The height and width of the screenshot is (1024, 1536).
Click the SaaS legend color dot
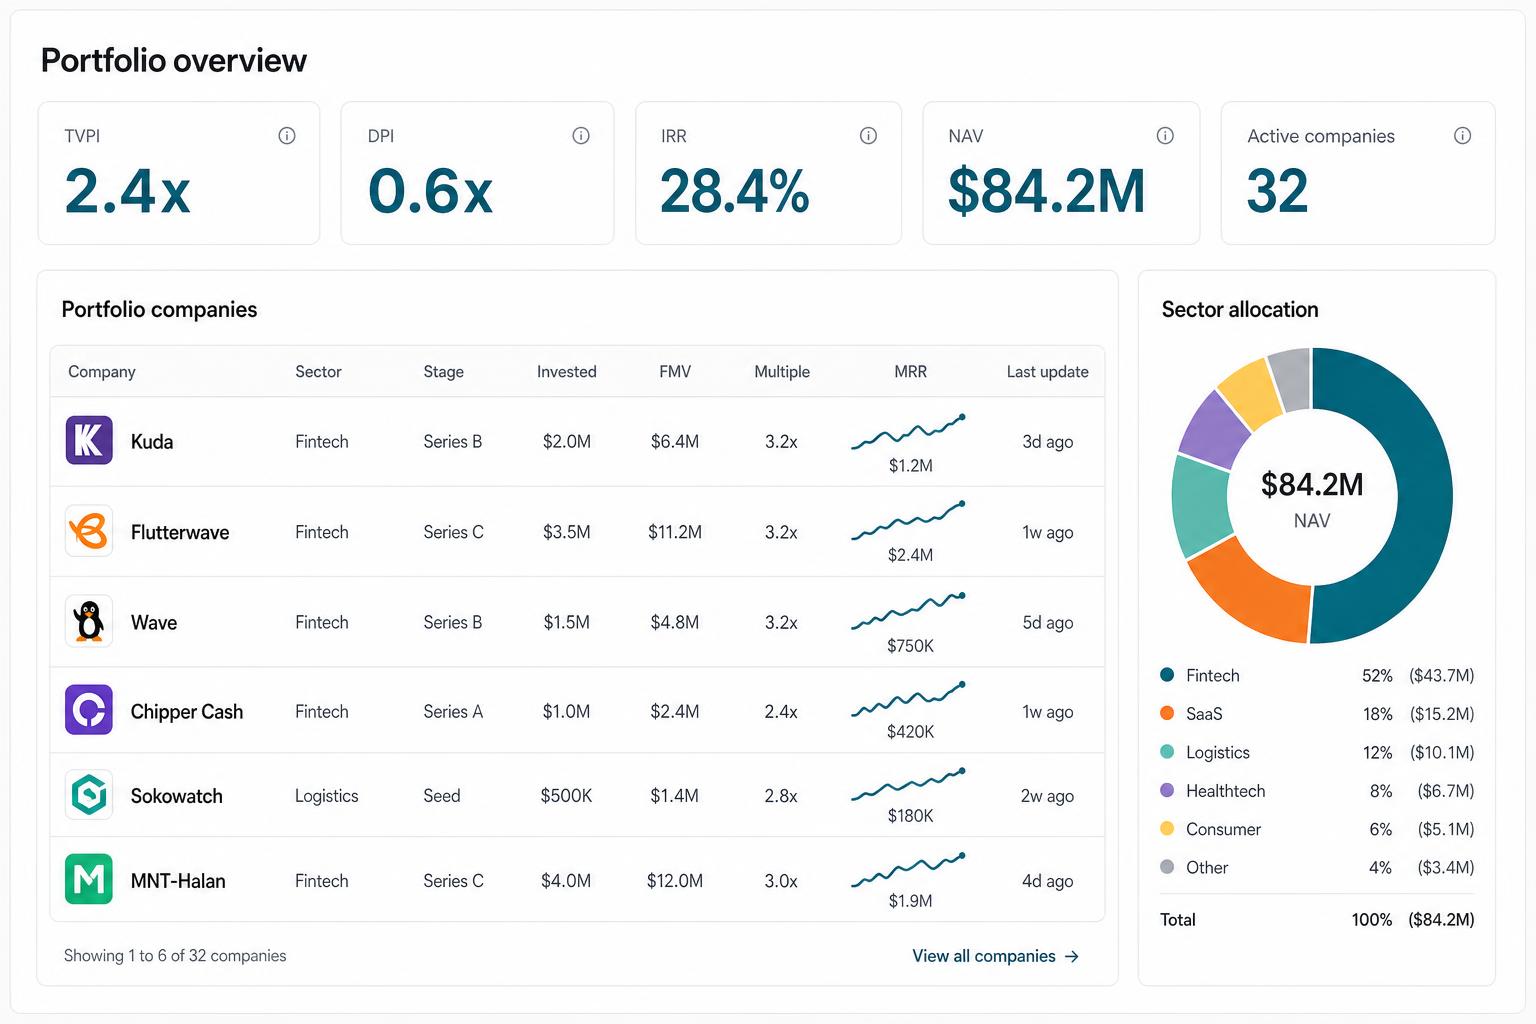coord(1167,713)
